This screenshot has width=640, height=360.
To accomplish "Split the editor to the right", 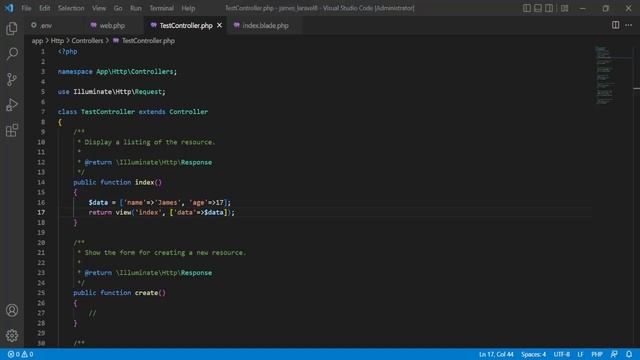I will click(616, 25).
